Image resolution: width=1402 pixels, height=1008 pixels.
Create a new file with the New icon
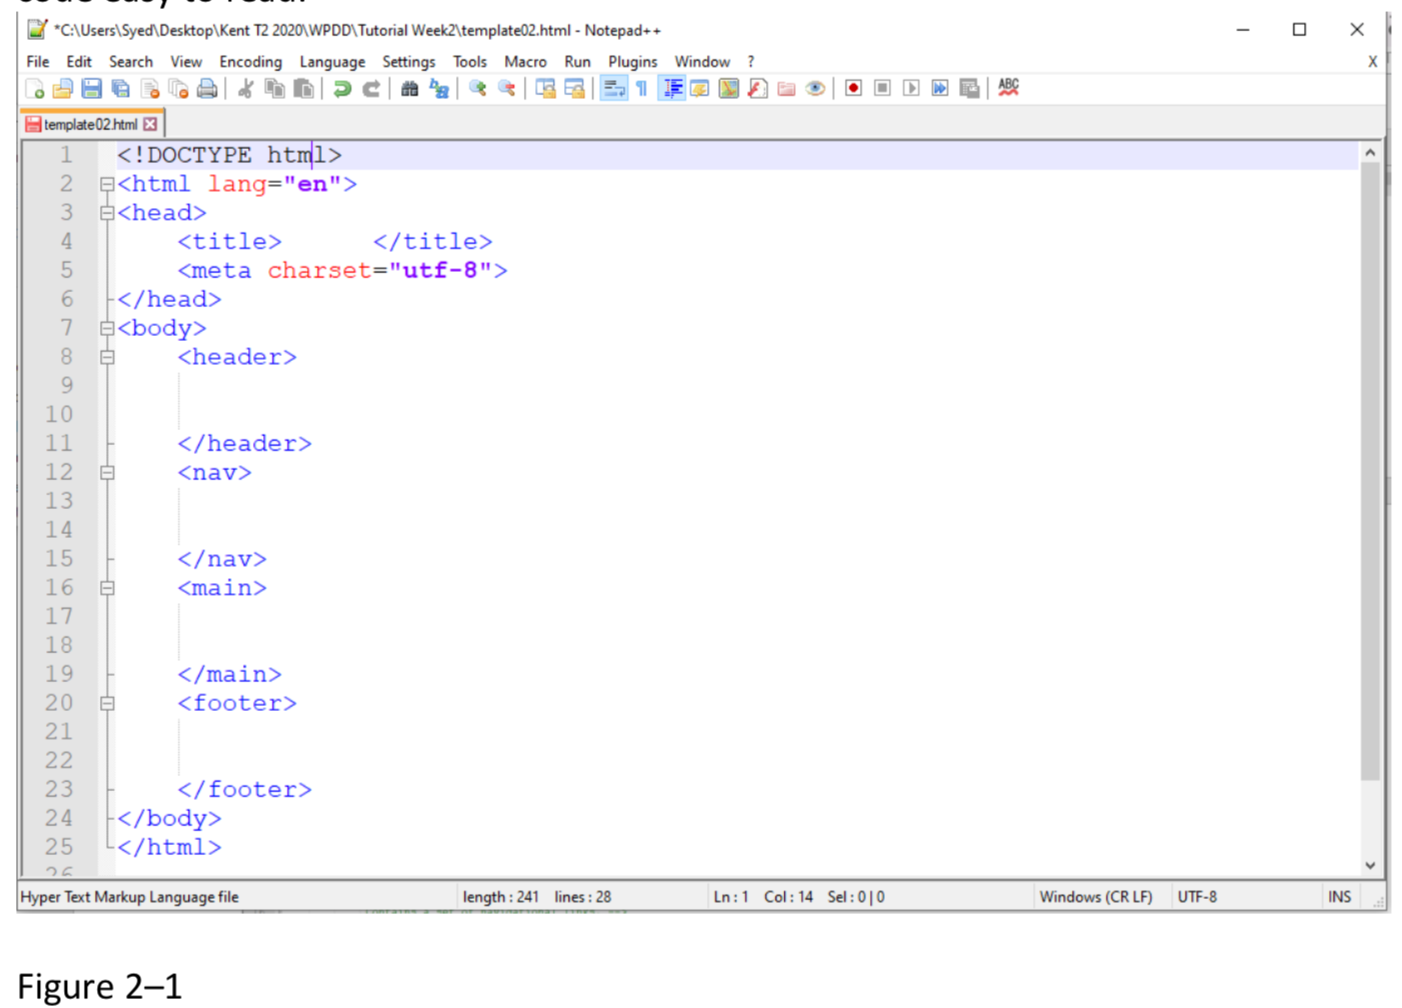pyautogui.click(x=35, y=89)
